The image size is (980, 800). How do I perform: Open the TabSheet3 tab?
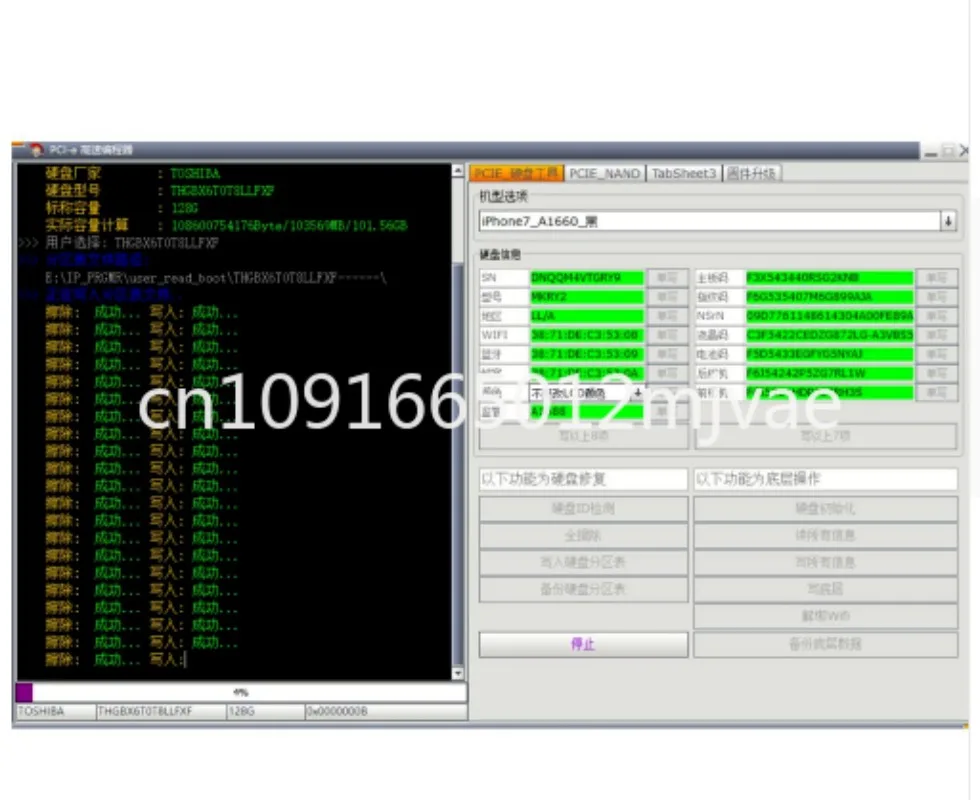pos(683,173)
